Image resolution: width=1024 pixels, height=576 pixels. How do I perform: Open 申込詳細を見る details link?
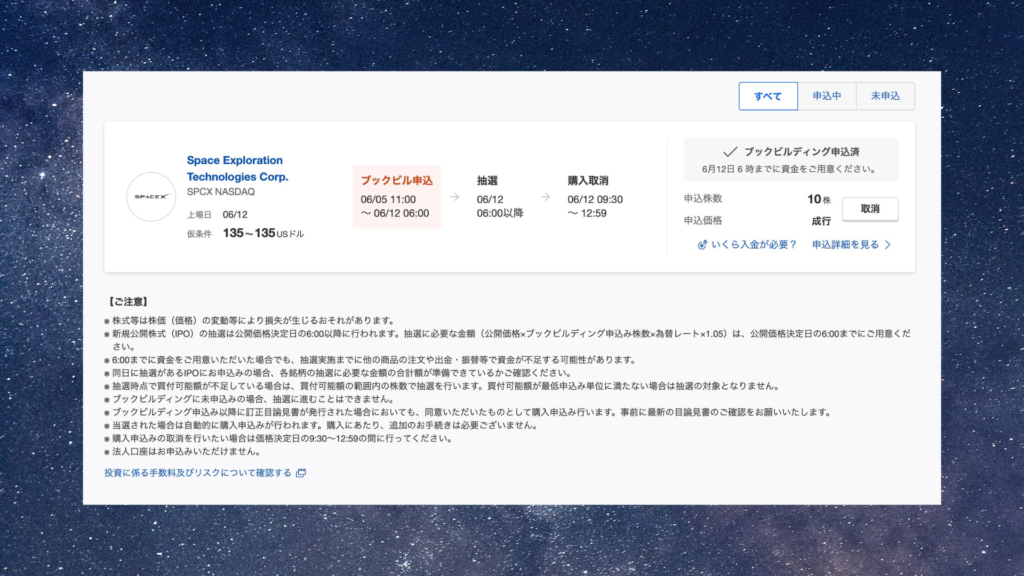click(845, 244)
